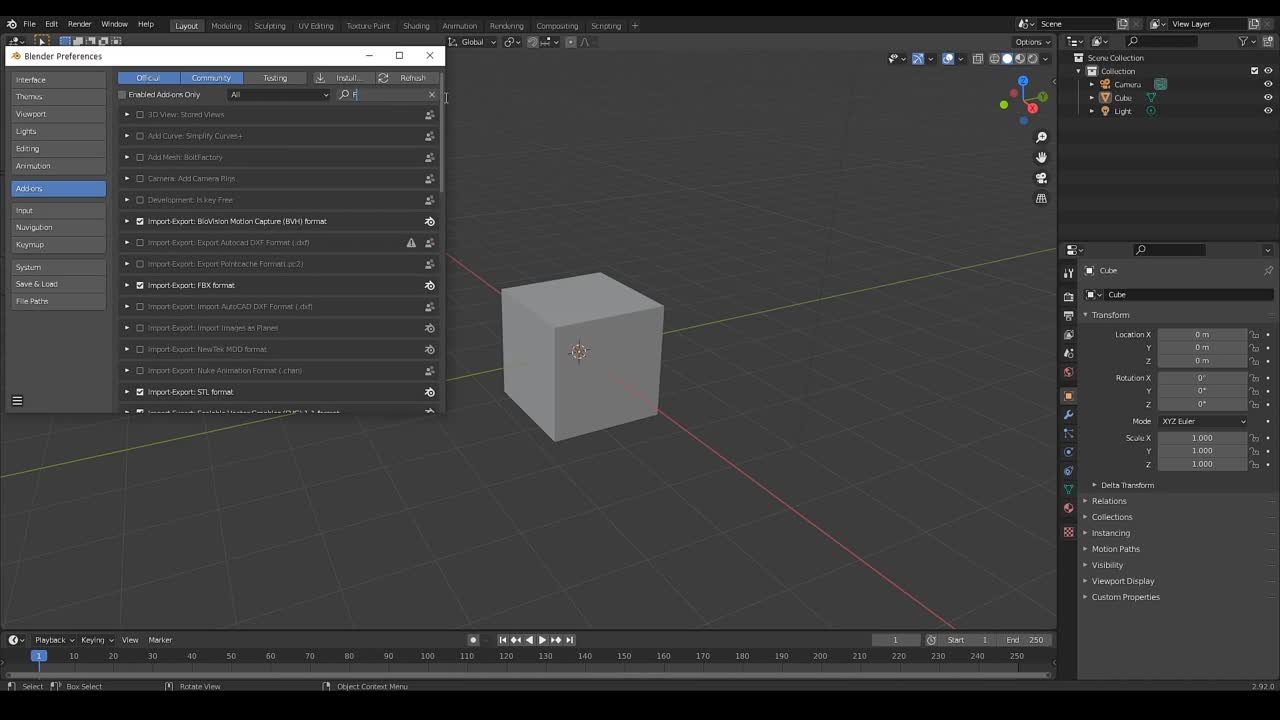Hide the Cube in the outliner

1268,98
